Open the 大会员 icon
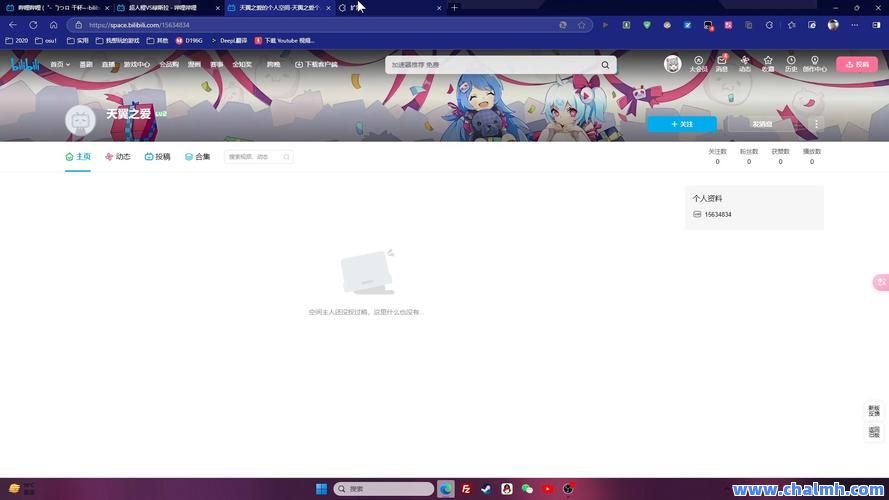 point(698,64)
